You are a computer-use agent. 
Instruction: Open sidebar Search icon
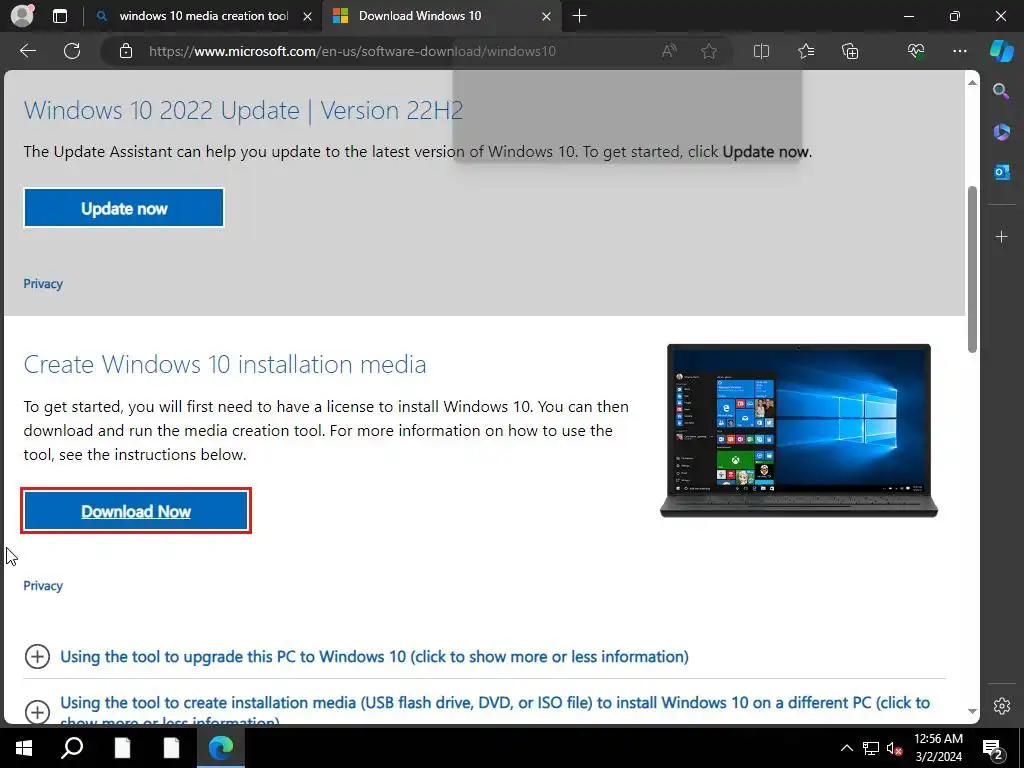click(x=1001, y=91)
